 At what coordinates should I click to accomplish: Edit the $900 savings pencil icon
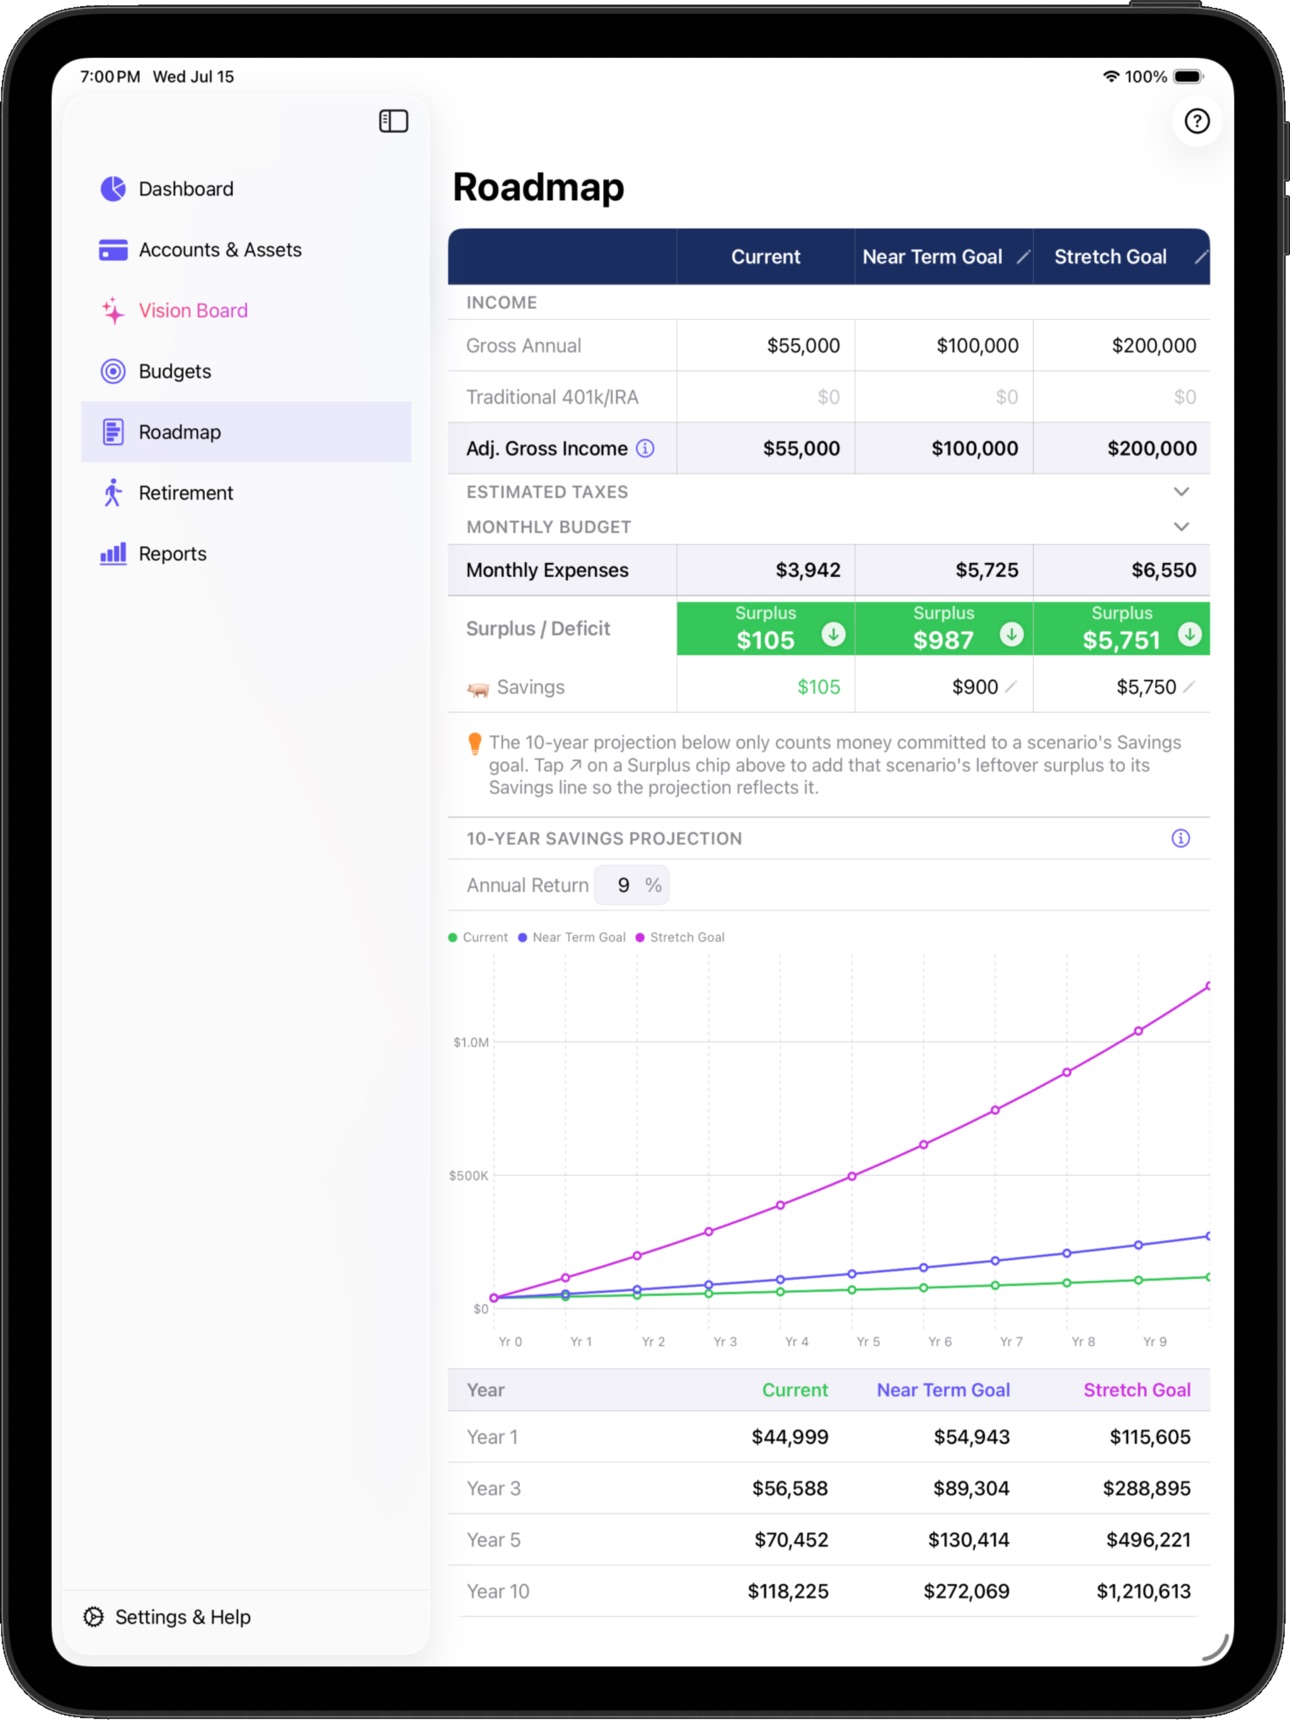1011,687
